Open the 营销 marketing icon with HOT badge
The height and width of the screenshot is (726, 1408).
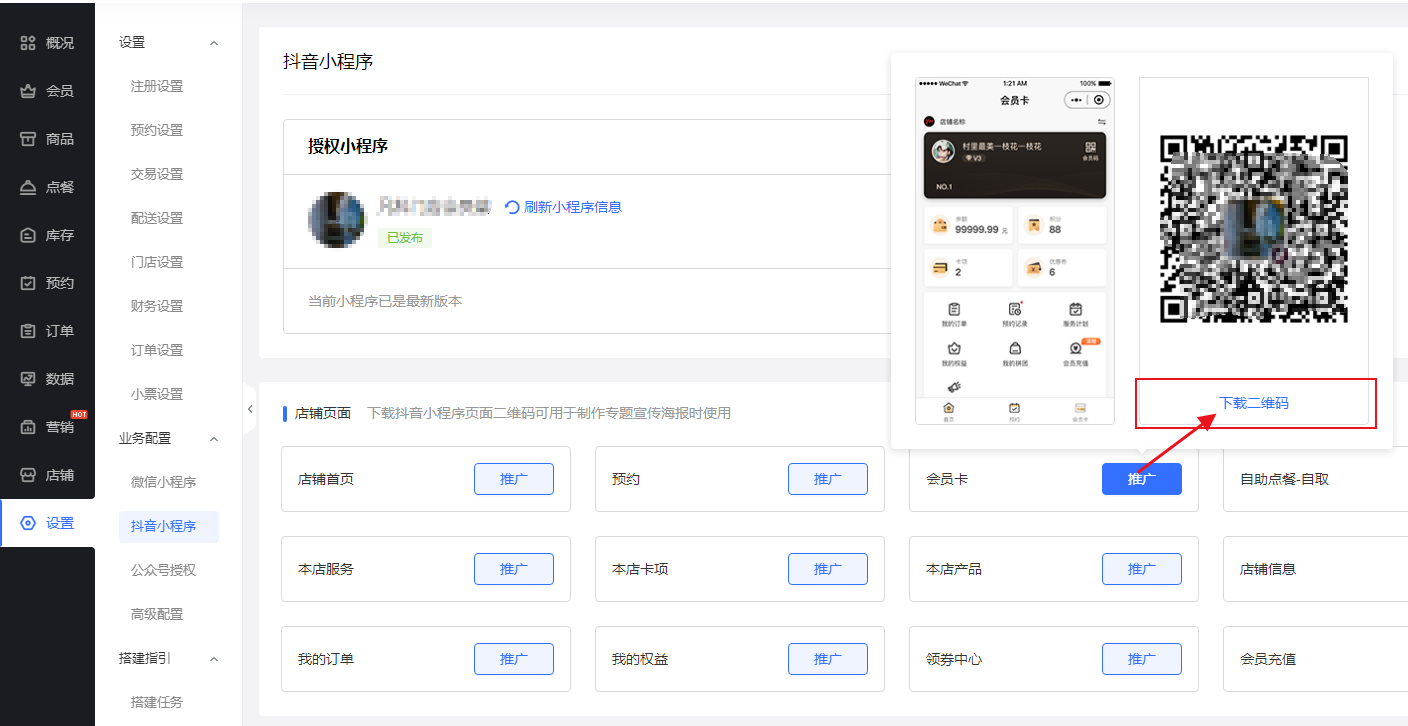tap(28, 427)
